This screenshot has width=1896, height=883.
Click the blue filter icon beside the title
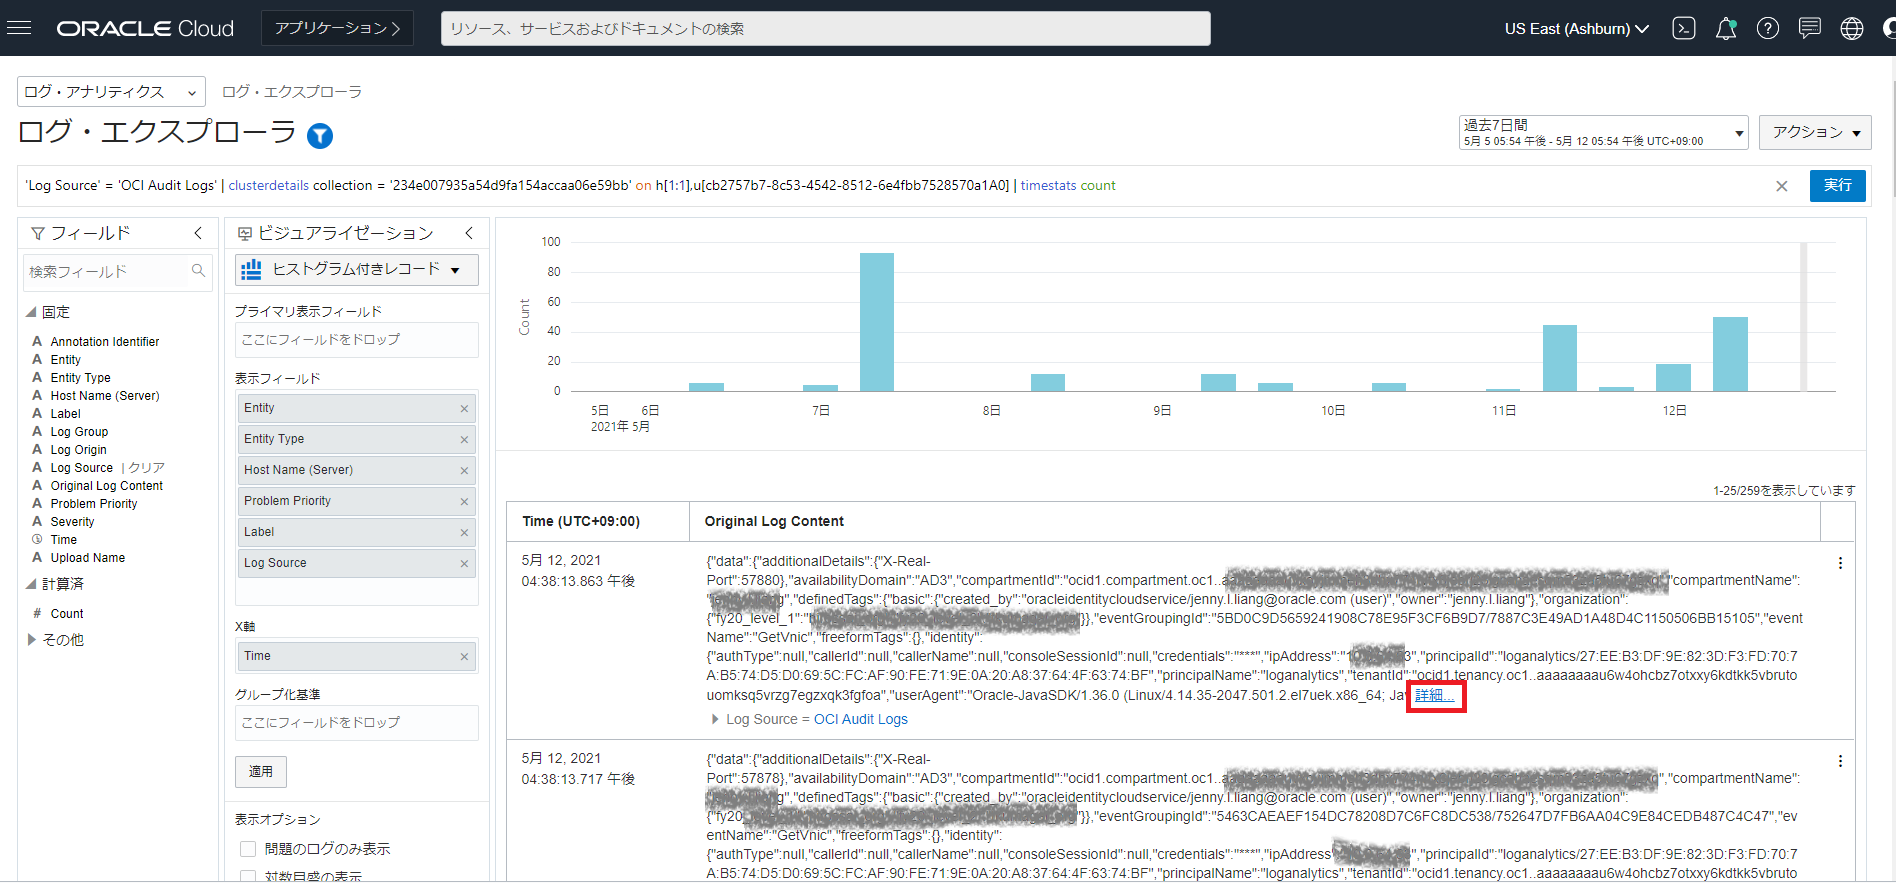point(320,135)
